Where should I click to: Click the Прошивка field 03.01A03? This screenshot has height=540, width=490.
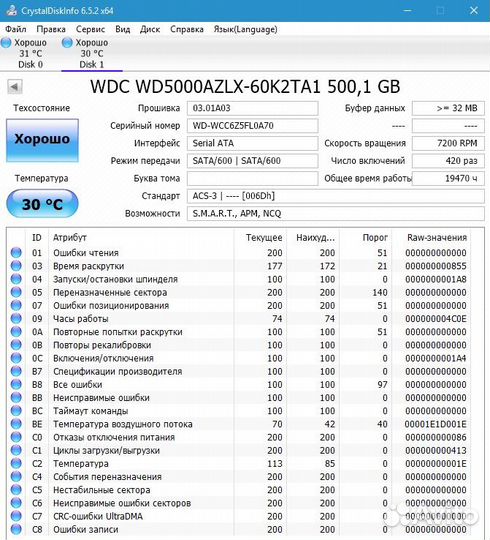click(252, 108)
